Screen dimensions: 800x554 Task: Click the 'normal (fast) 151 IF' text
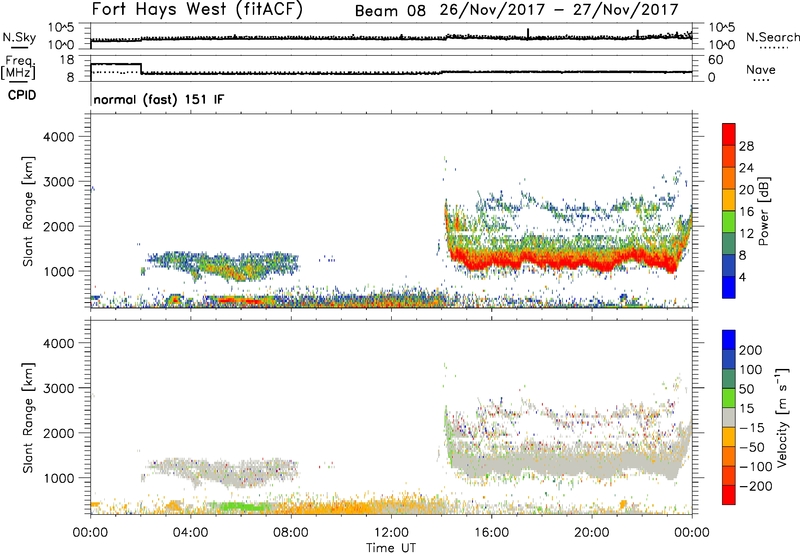coord(159,99)
